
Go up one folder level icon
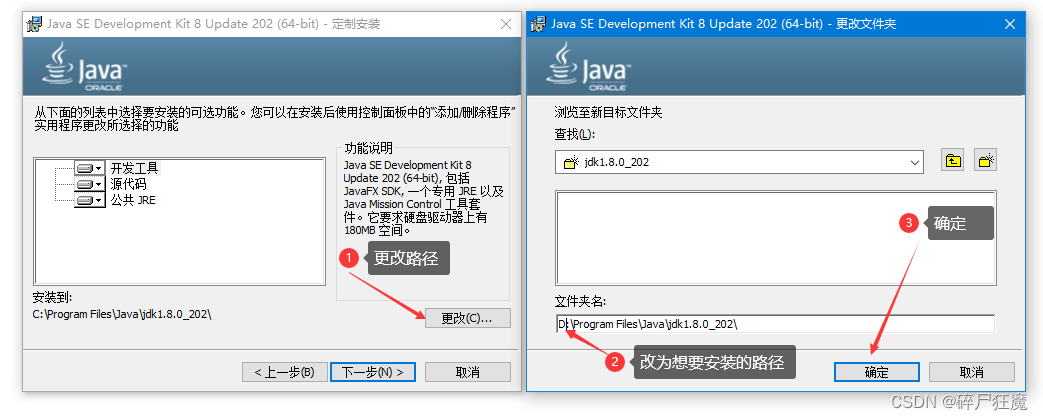point(953,160)
